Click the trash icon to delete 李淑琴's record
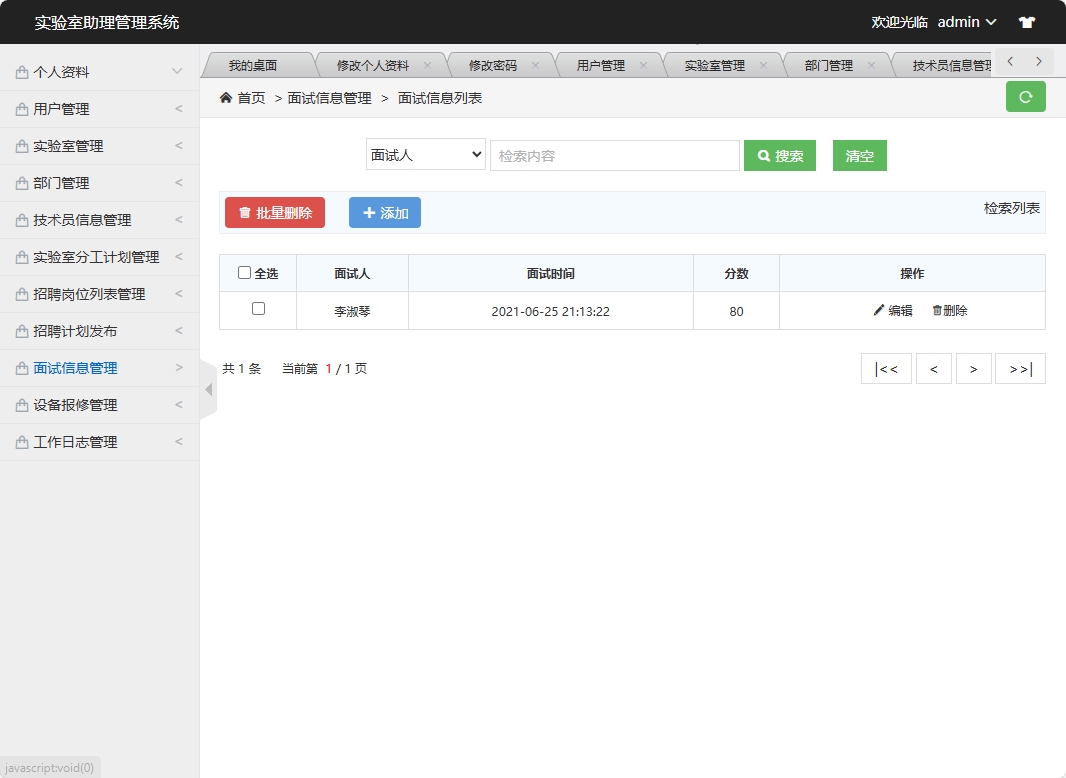This screenshot has height=778, width=1066. (x=938, y=310)
